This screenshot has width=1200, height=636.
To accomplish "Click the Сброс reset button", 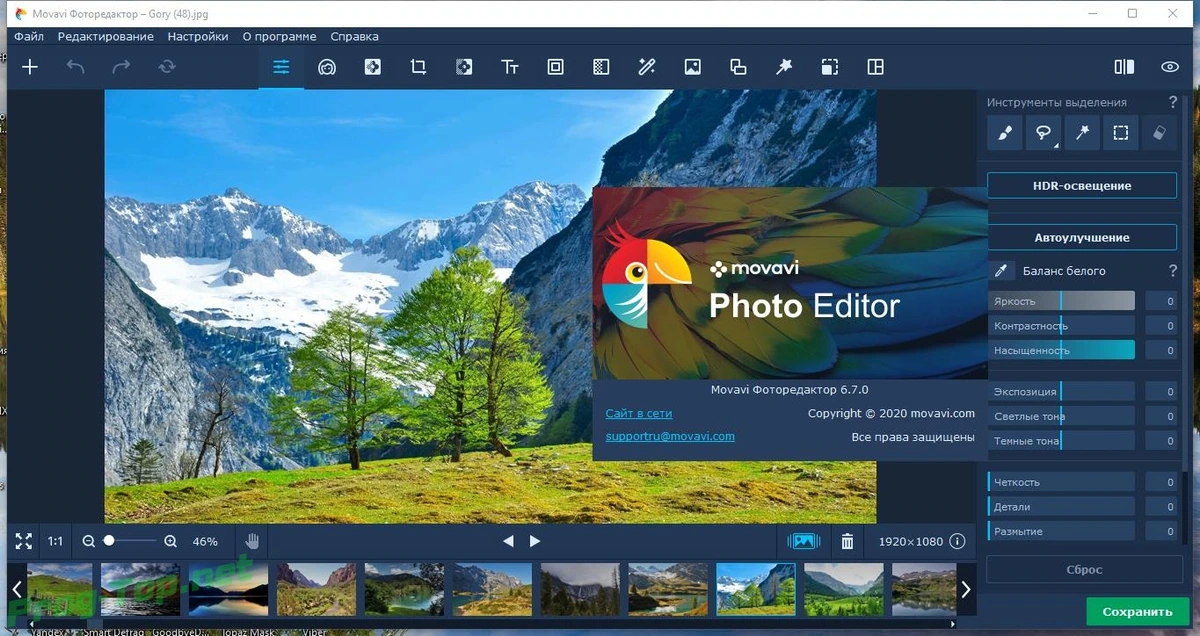I will click(x=1082, y=569).
